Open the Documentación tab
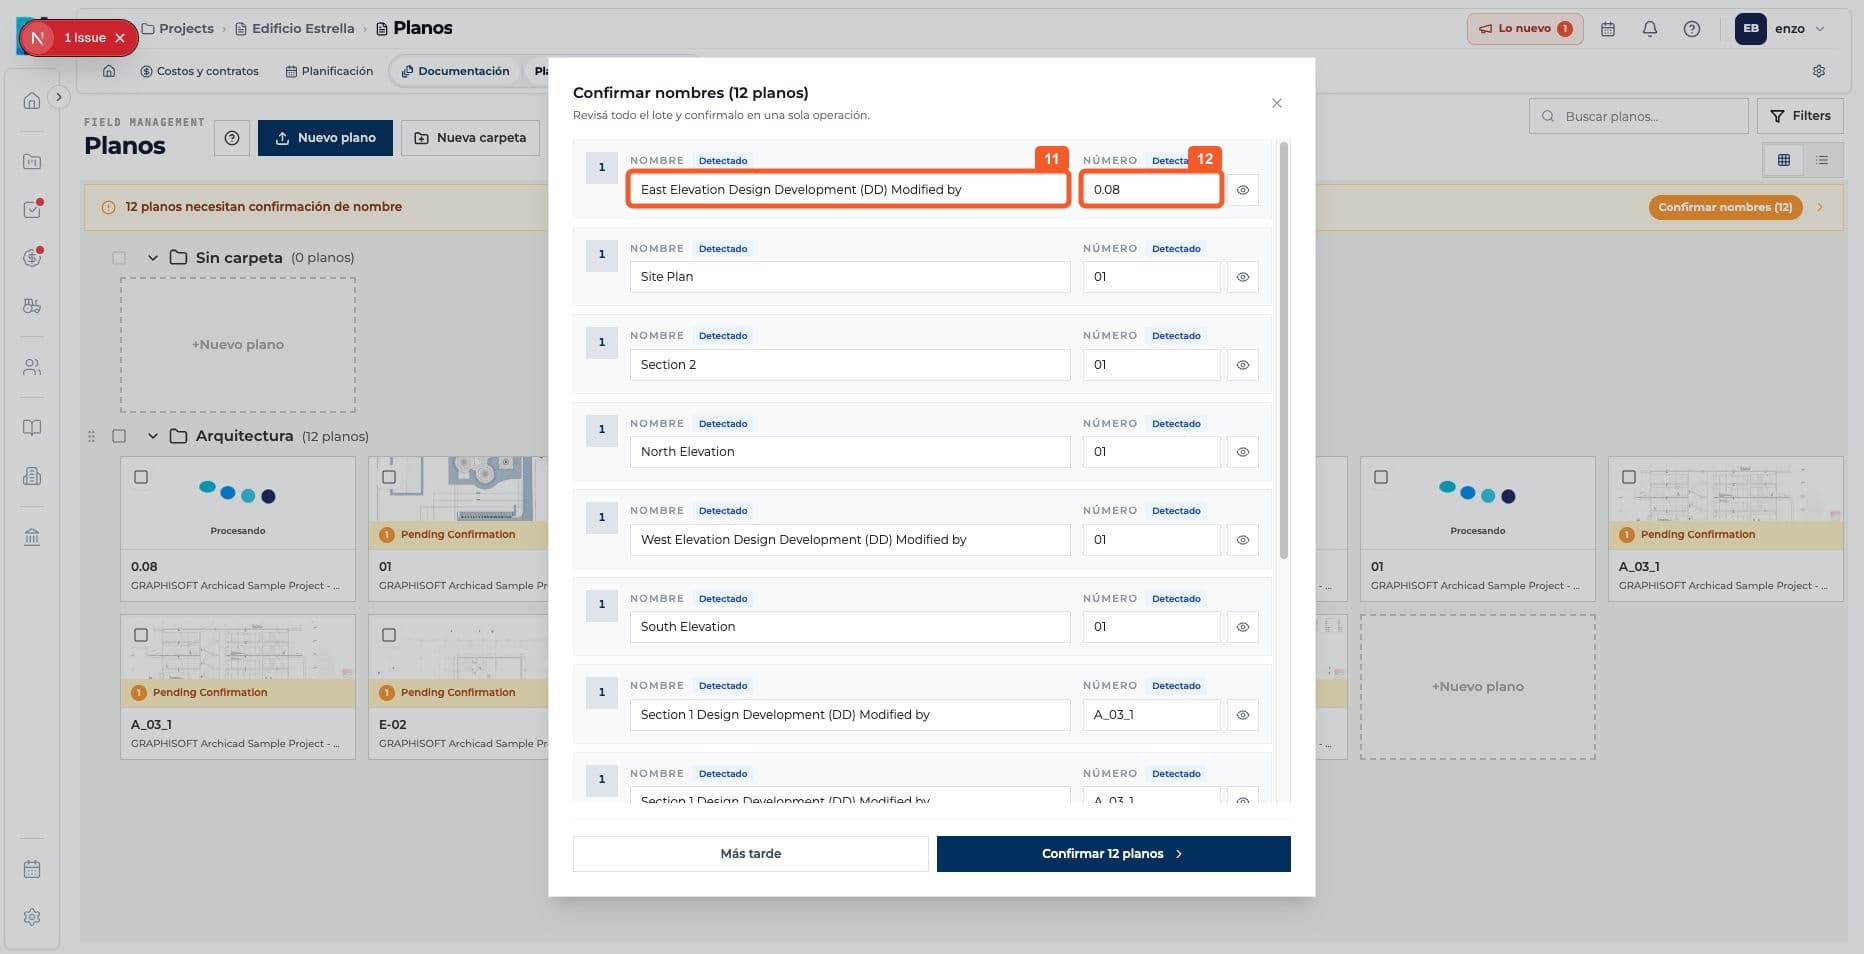The width and height of the screenshot is (1864, 954). coord(455,71)
